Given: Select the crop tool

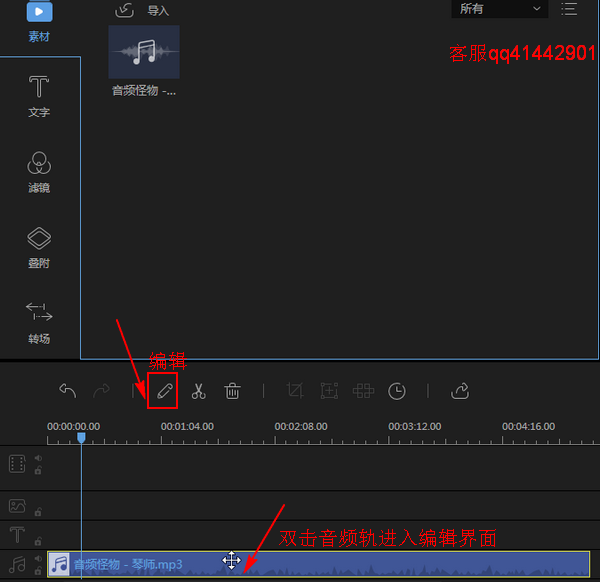Looking at the screenshot, I should (x=295, y=391).
